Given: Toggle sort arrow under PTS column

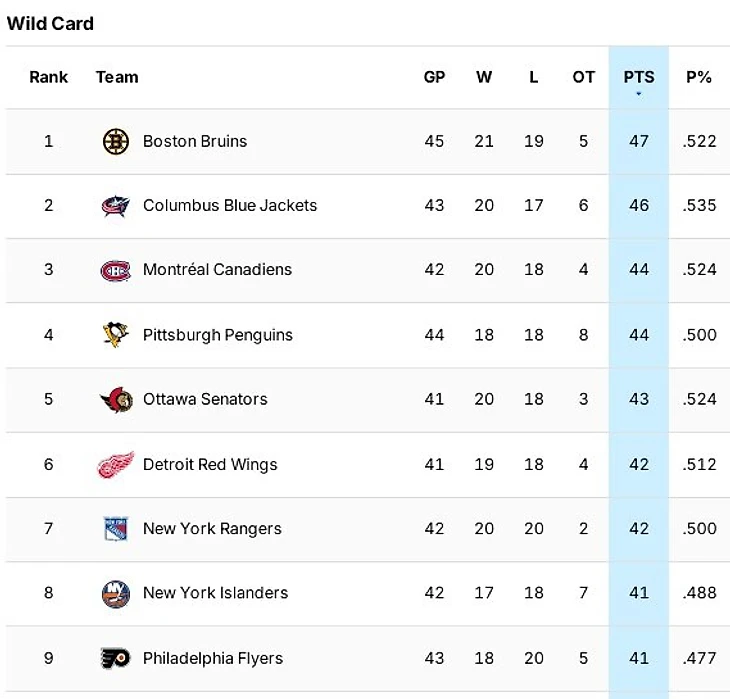Looking at the screenshot, I should pos(639,94).
